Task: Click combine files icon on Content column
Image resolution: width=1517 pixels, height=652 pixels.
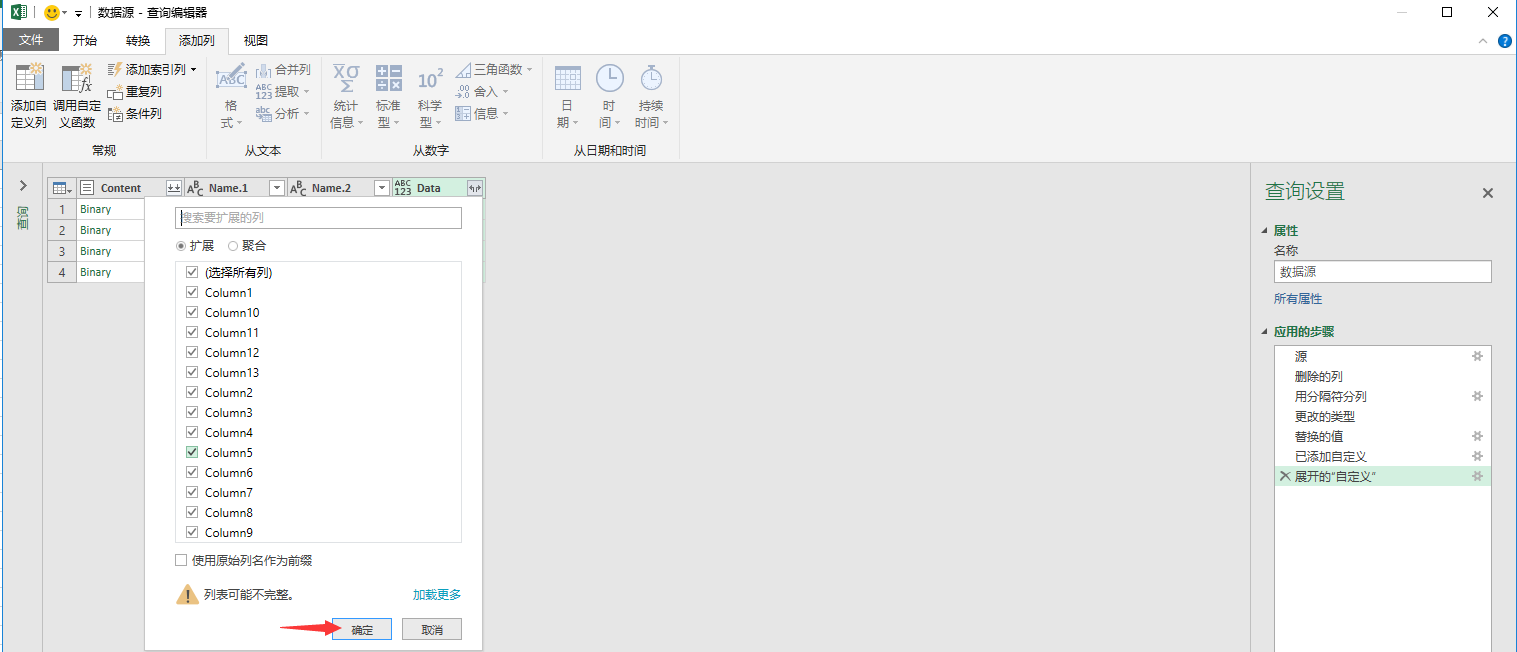Action: (x=174, y=188)
